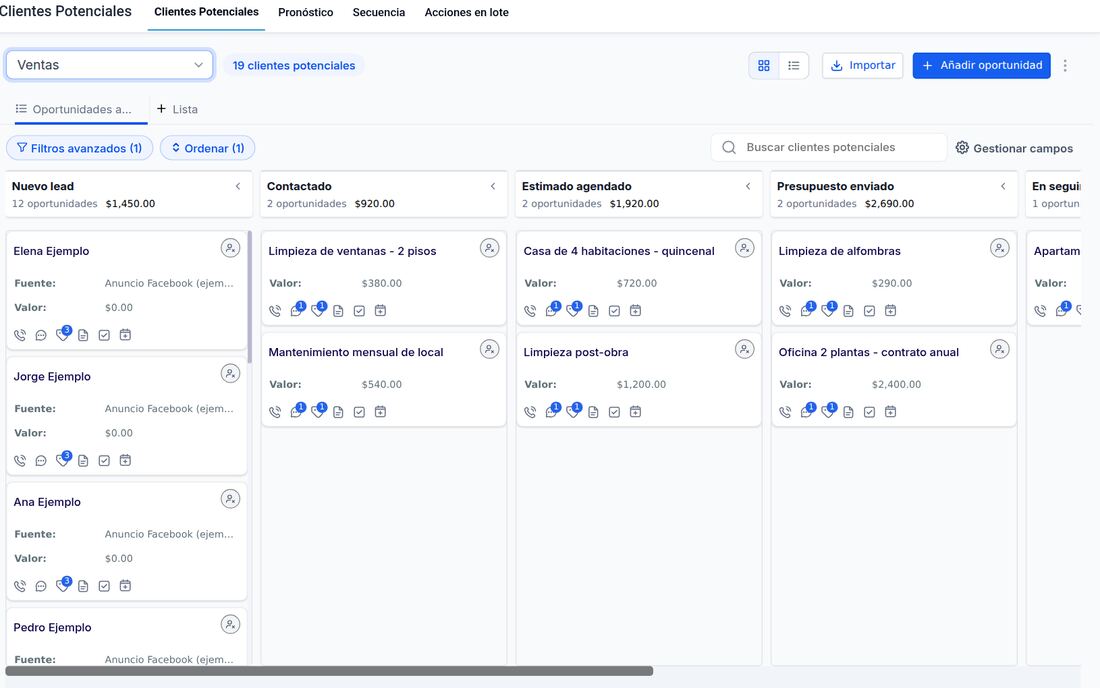Click phone icon on Limpieza de ventanas card
Image resolution: width=1100 pixels, height=688 pixels.
pos(275,311)
